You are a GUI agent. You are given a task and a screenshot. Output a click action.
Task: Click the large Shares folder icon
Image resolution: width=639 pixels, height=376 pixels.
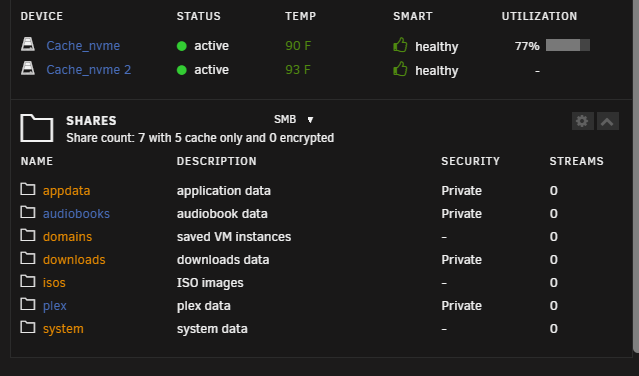(x=37, y=128)
